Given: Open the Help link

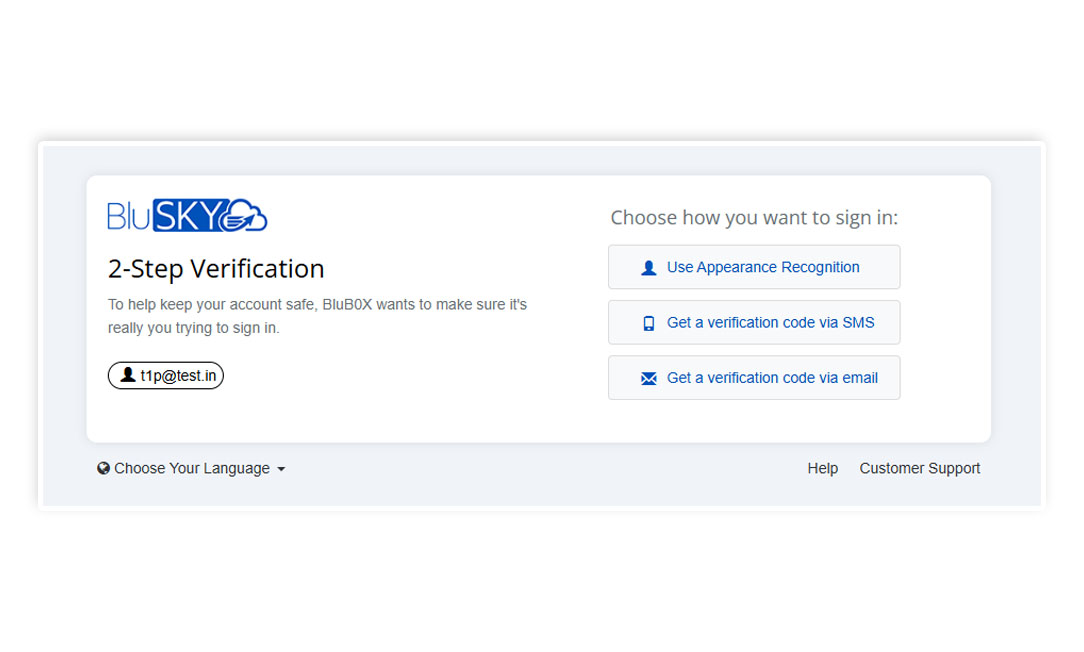Looking at the screenshot, I should click(x=822, y=468).
